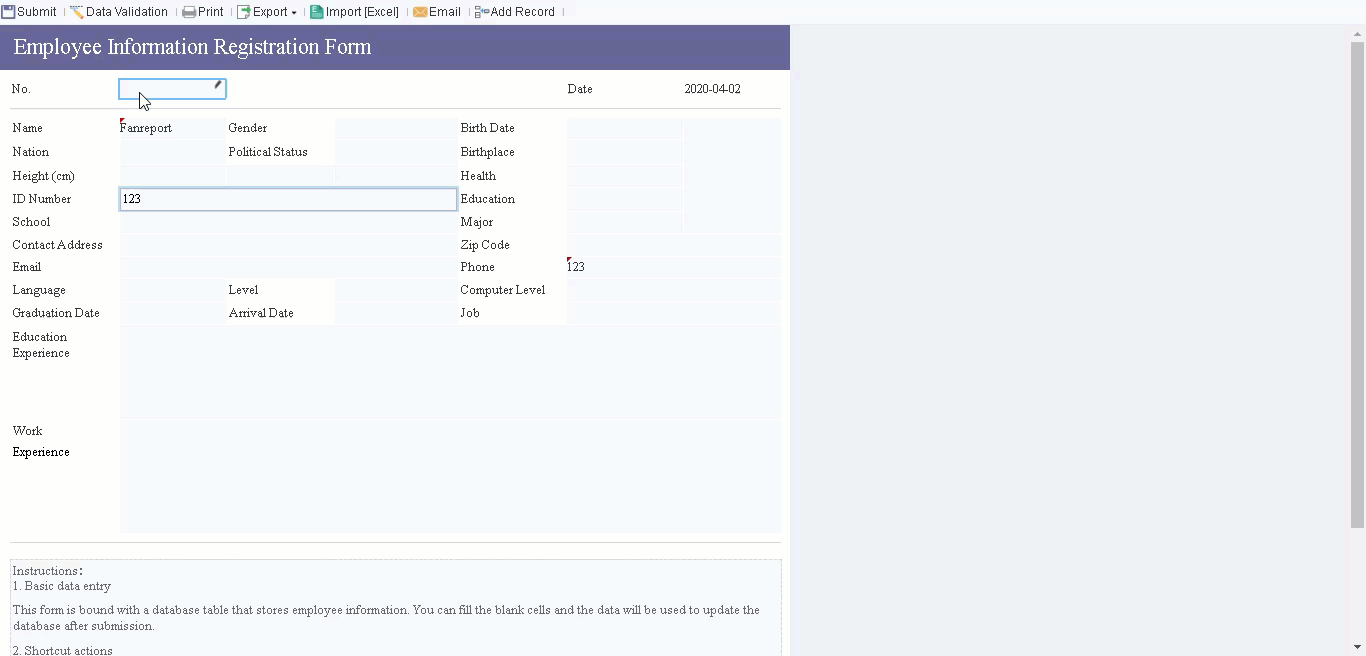This screenshot has height=656, width=1366.
Task: Click the Phone field containing 123
Action: [x=673, y=267]
